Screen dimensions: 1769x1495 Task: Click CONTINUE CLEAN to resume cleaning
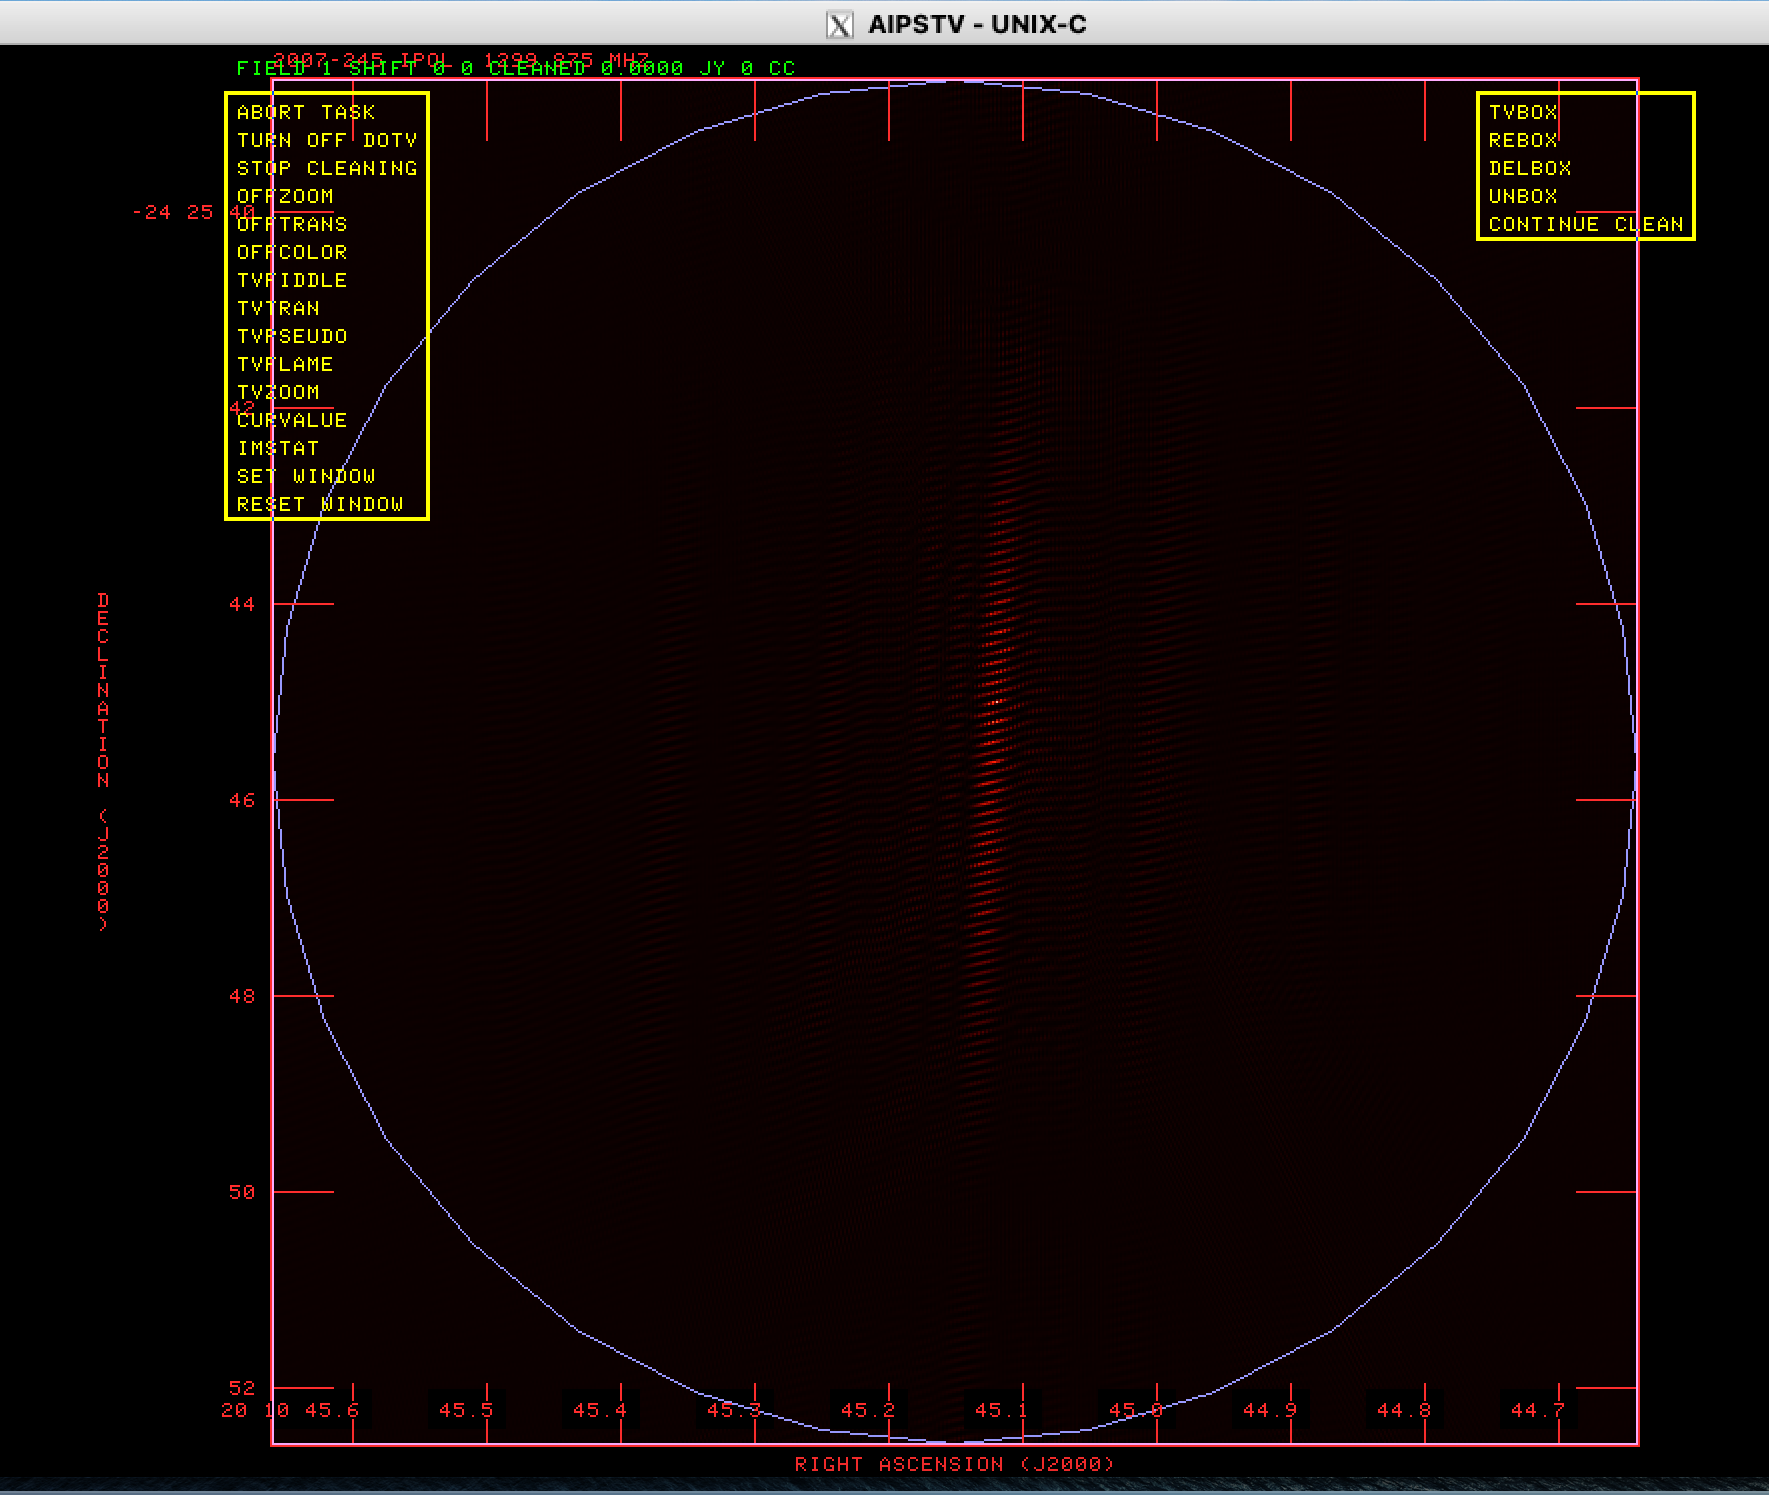(1586, 225)
